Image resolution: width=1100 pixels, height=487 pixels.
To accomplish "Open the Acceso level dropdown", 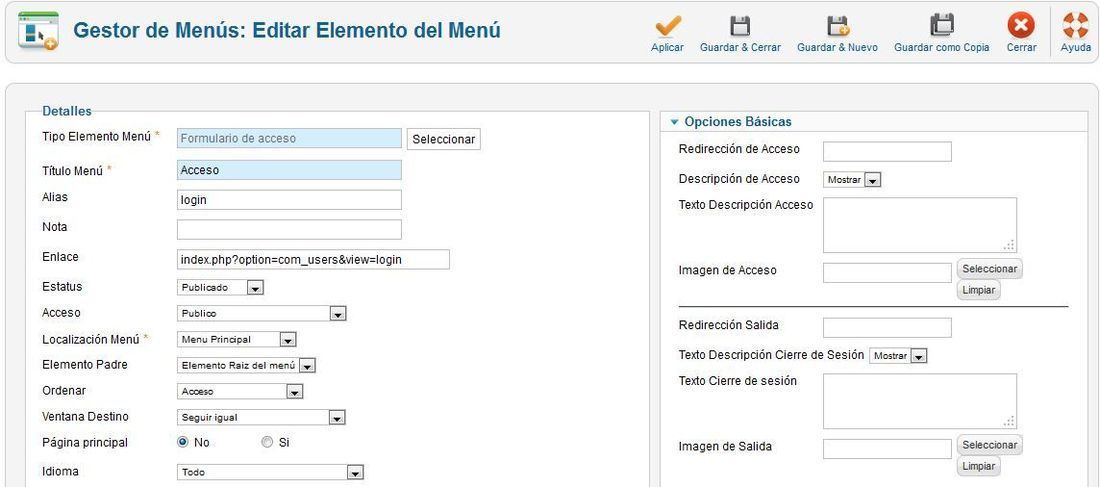I will [x=262, y=314].
